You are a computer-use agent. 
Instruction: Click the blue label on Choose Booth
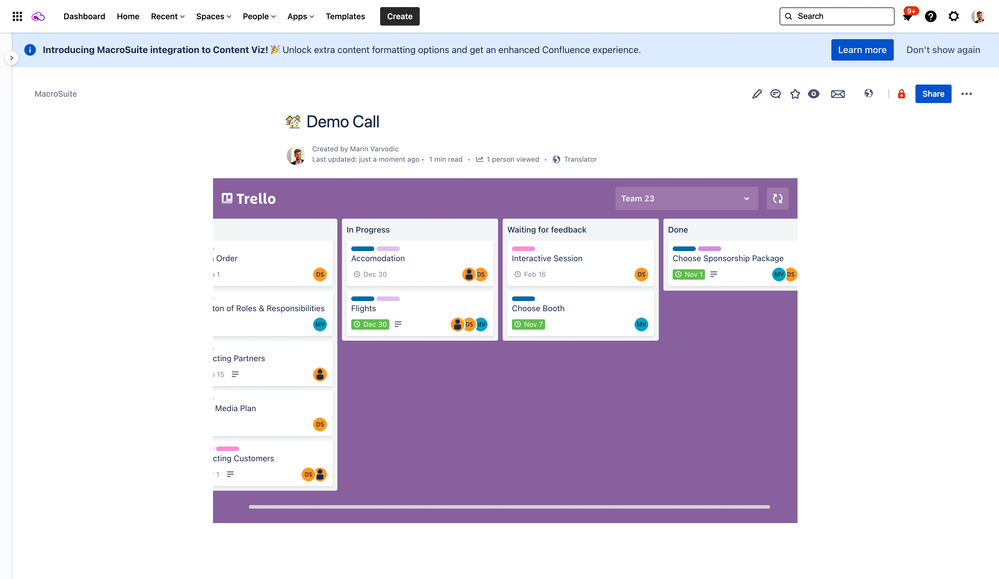click(x=523, y=298)
